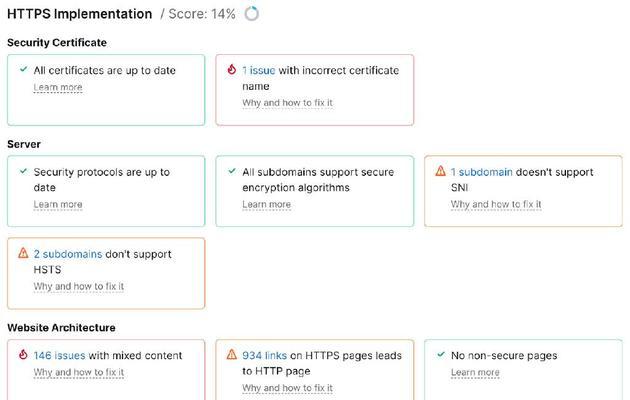Open the '1 subdomain' SNI link
The image size is (630, 400).
pyautogui.click(x=481, y=172)
